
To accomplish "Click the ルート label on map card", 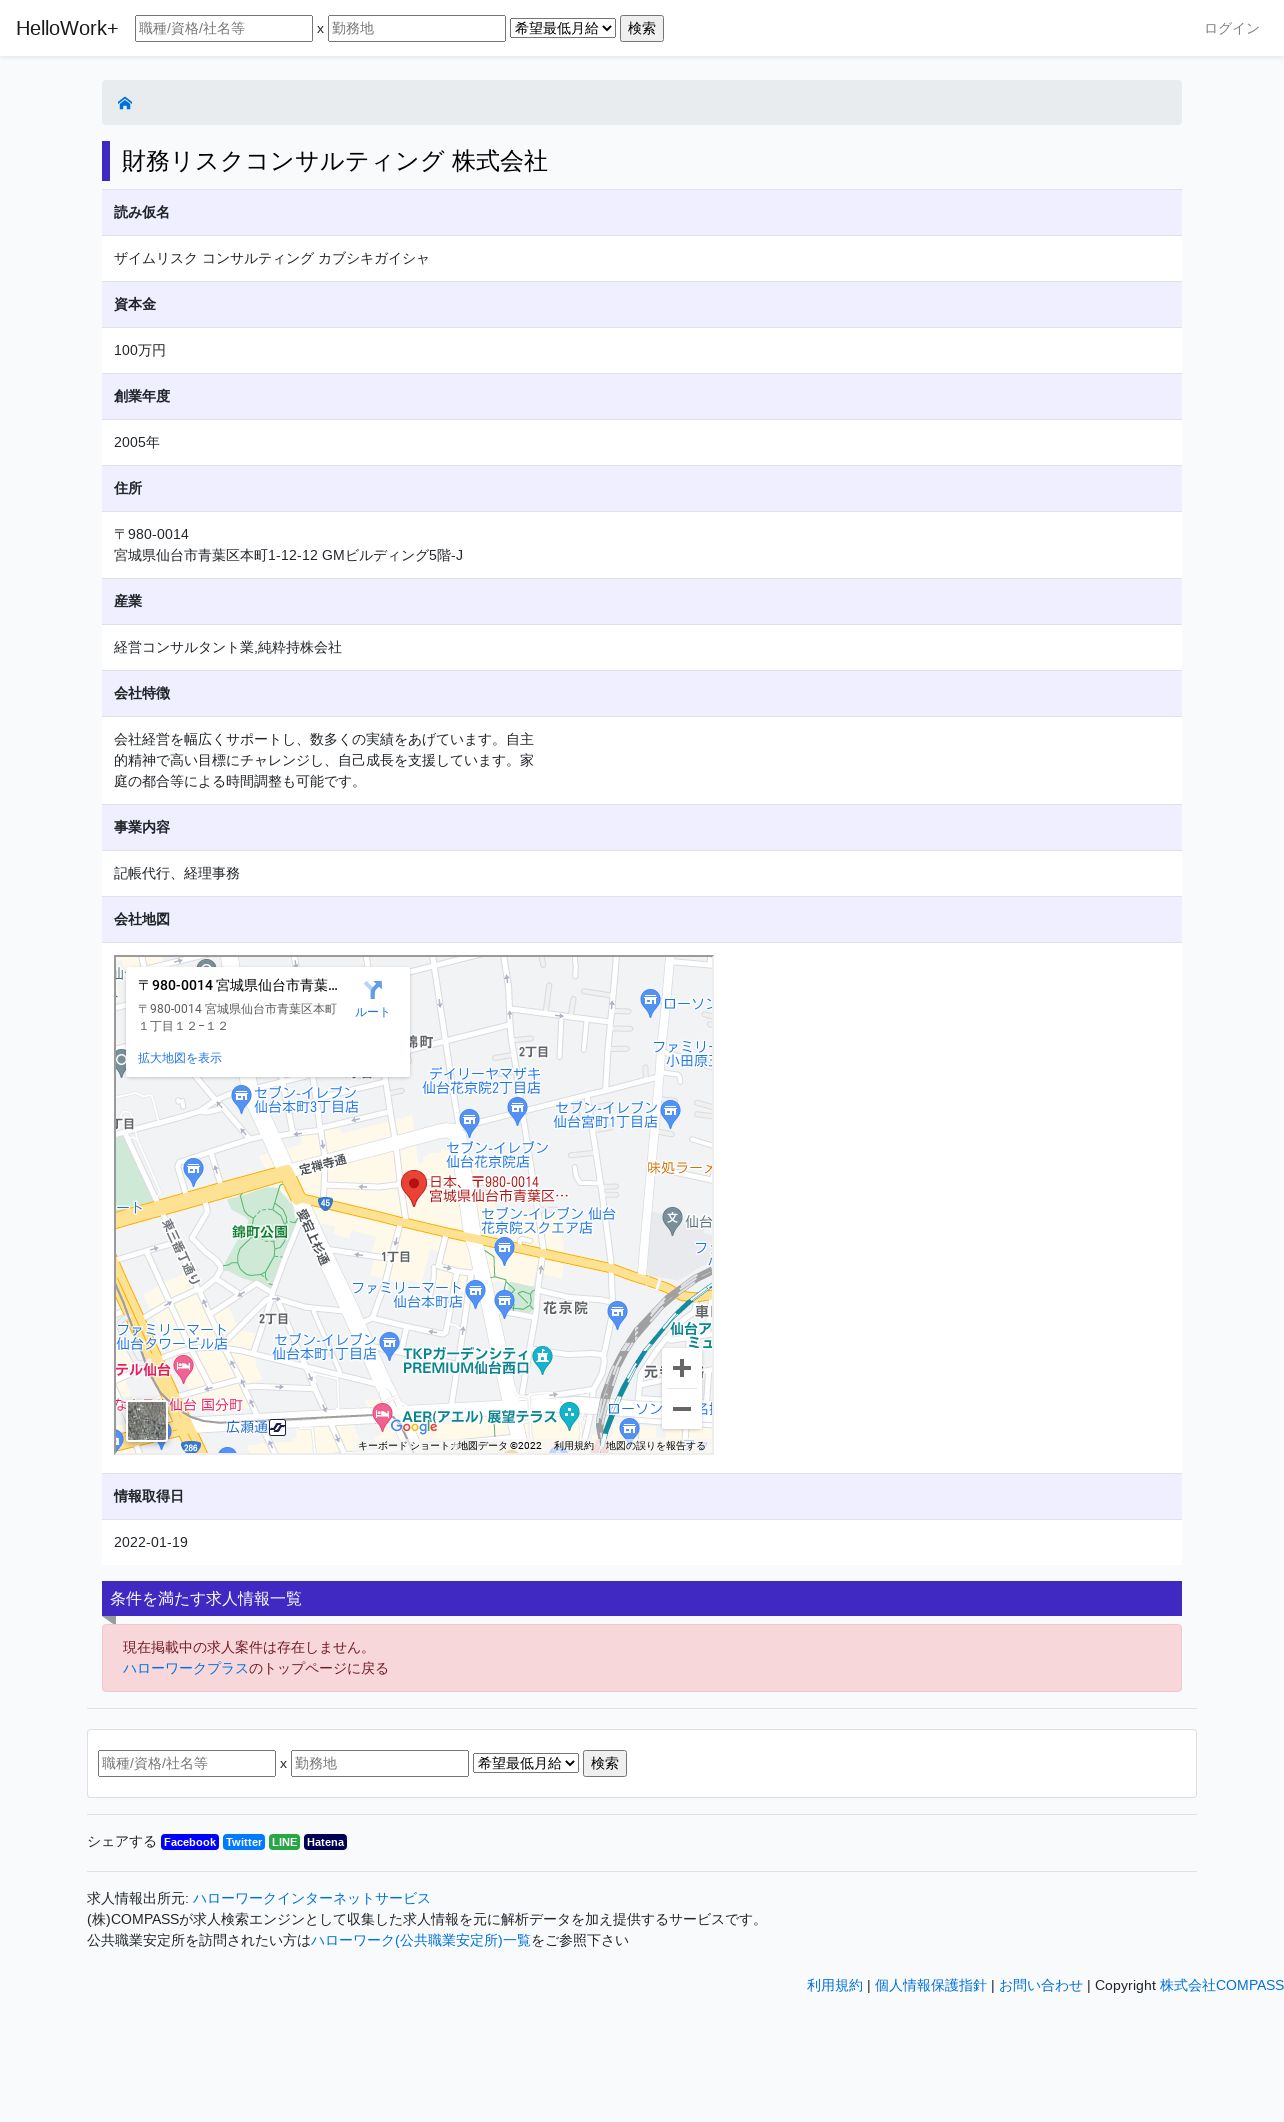I will click(x=373, y=1012).
